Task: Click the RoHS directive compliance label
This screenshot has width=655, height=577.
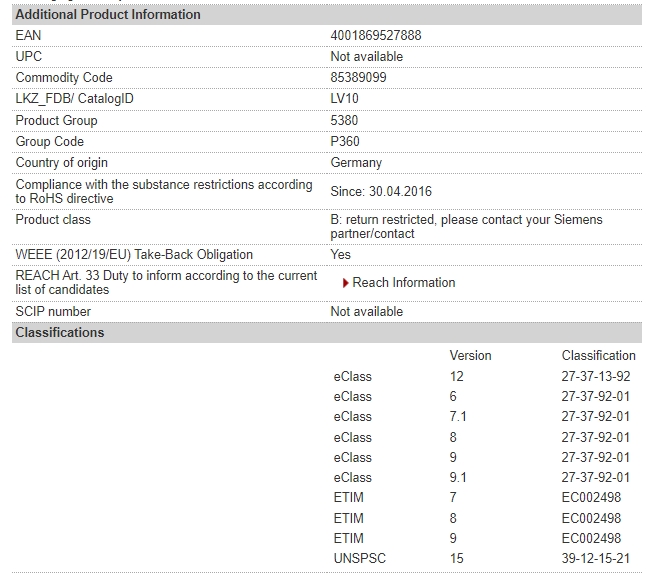Action: tap(164, 191)
